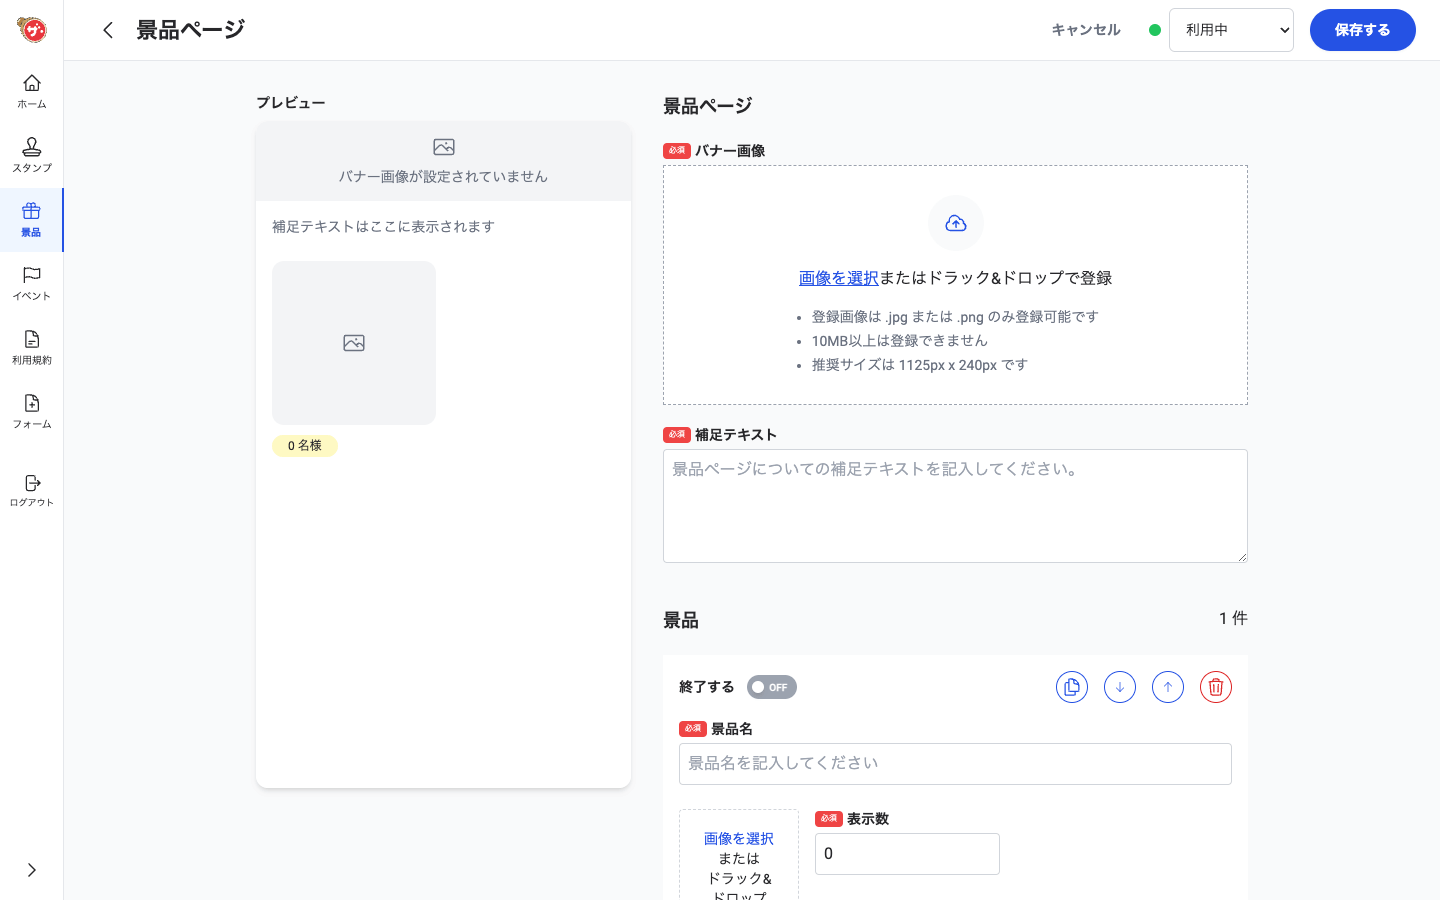Viewport: 1440px width, 900px height.
Task: Duplicate the prize with the copy icon
Action: (1072, 687)
